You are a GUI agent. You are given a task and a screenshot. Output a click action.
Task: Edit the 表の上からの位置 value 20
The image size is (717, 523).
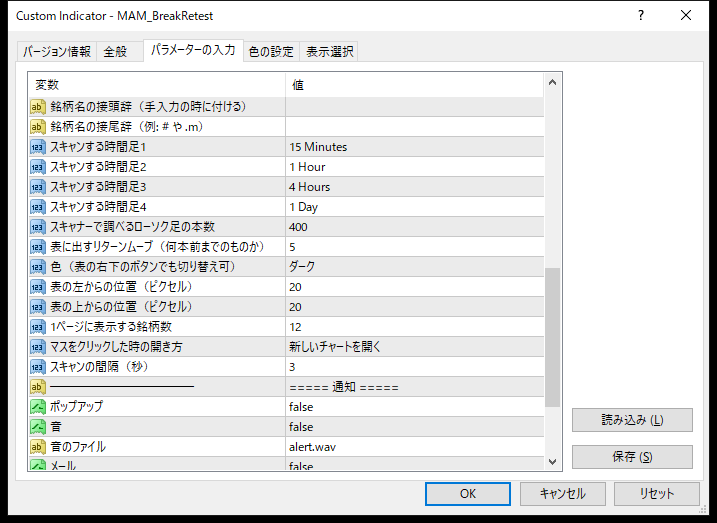(415, 307)
